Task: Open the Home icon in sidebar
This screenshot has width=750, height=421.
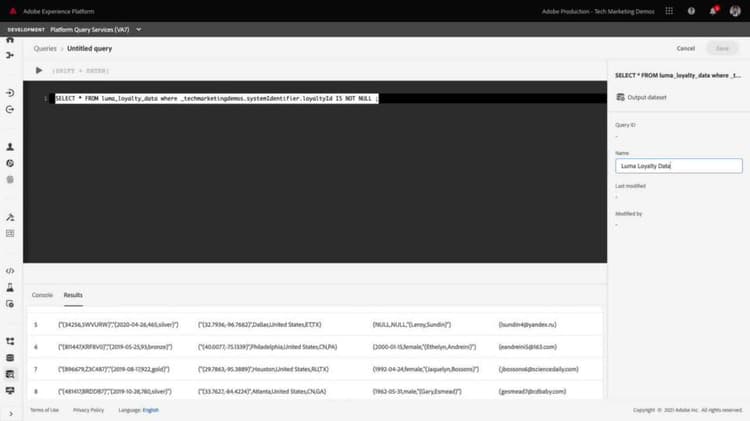Action: (10, 40)
